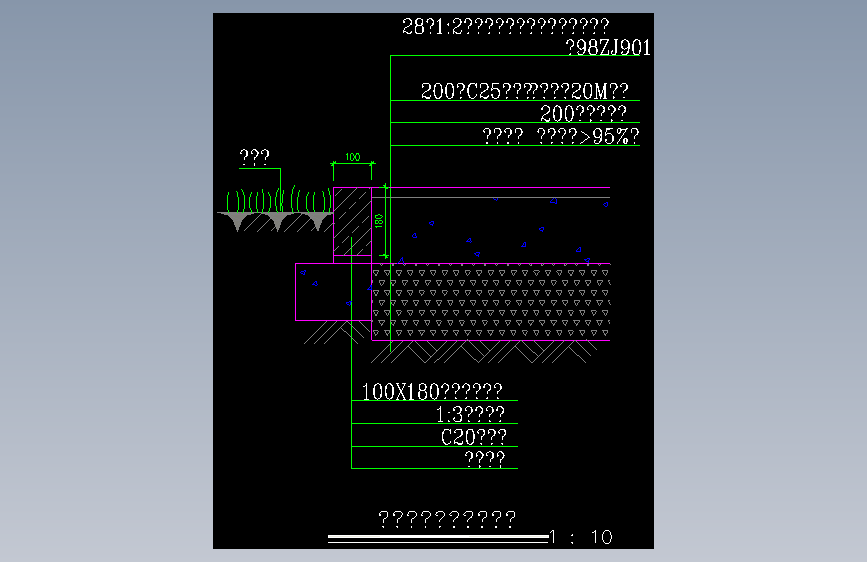Click the ?????????? drawing title text
This screenshot has width=867, height=562.
tap(447, 519)
